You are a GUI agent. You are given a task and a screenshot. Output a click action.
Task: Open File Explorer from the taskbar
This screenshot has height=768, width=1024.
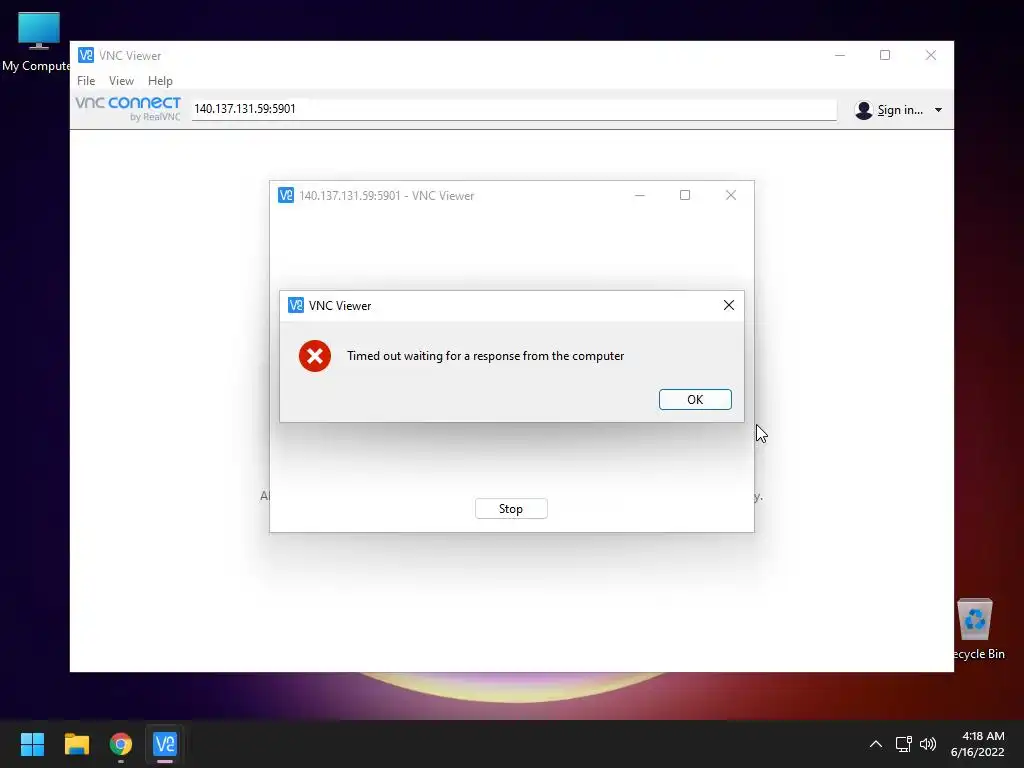pos(76,744)
